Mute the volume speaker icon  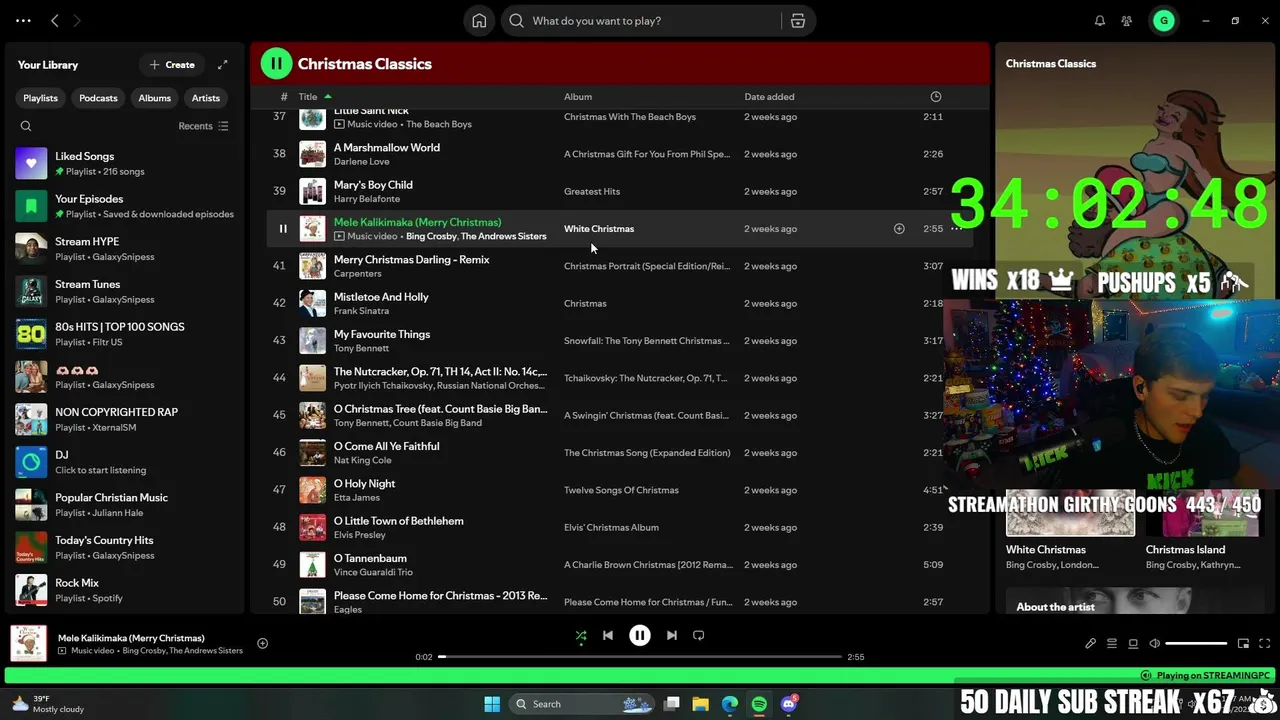pos(1154,643)
